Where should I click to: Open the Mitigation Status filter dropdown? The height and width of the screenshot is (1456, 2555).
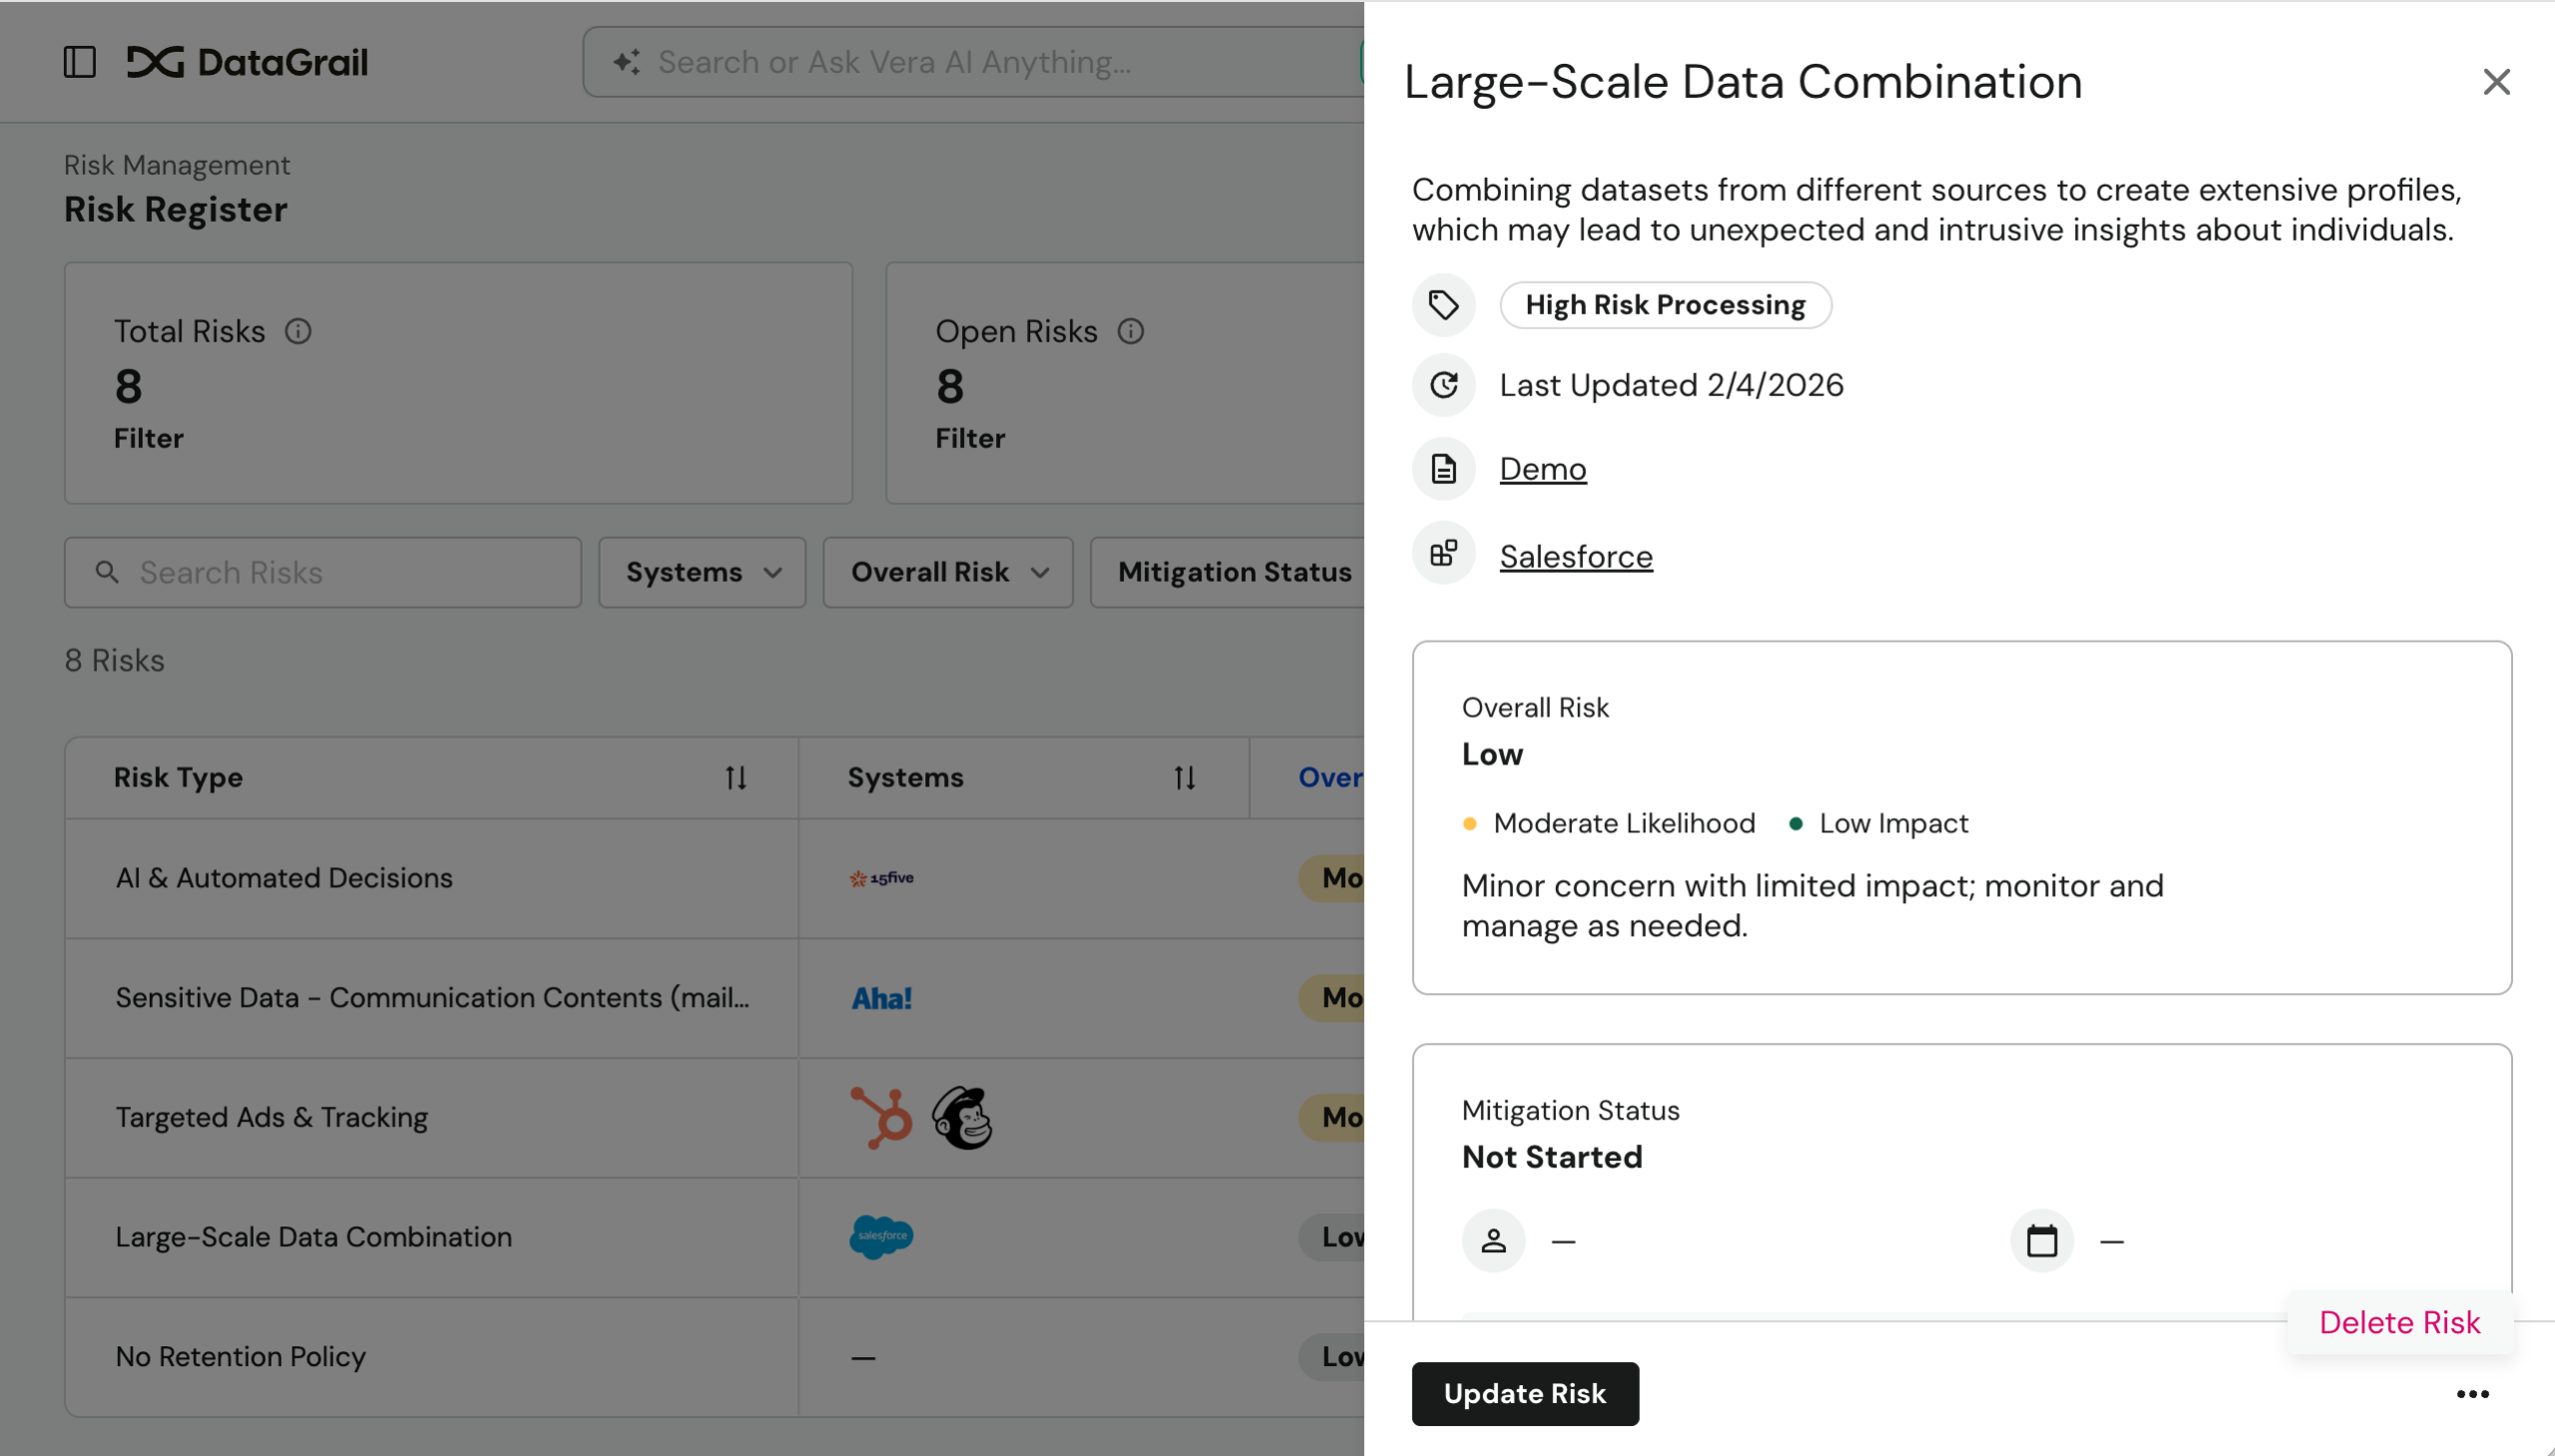1235,572
